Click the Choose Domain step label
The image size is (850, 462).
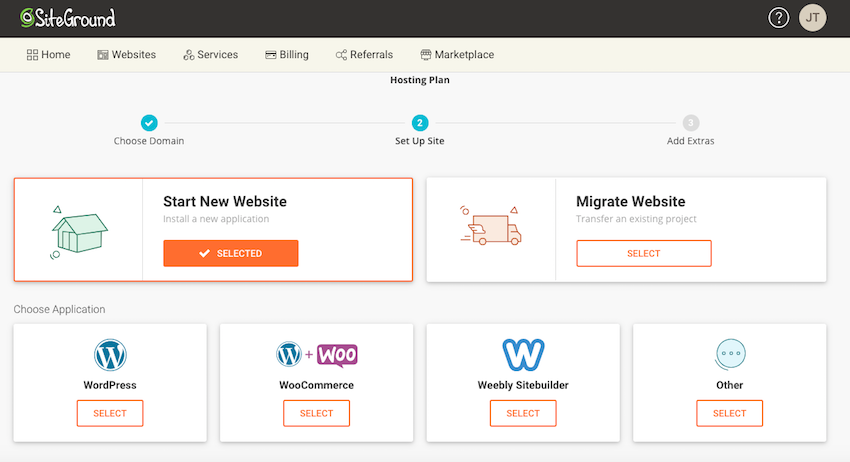149,141
